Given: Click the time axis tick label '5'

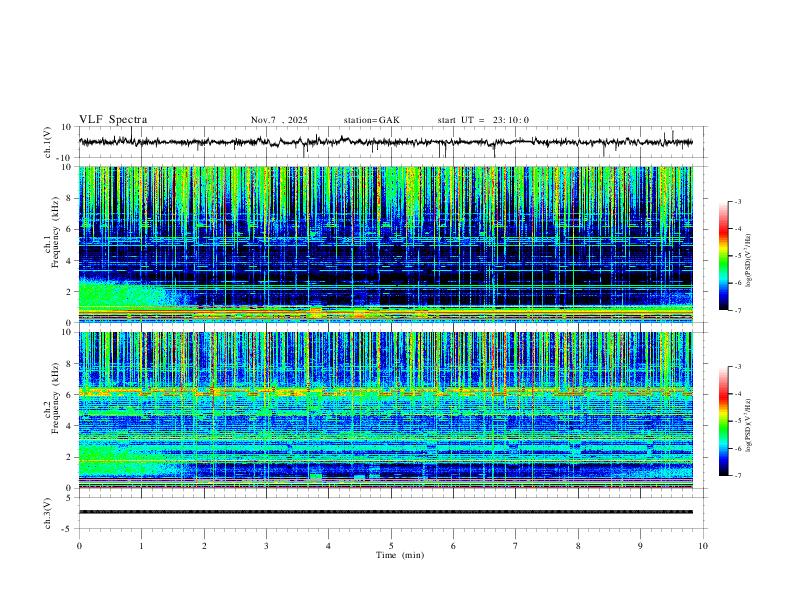Looking at the screenshot, I should pos(391,546).
